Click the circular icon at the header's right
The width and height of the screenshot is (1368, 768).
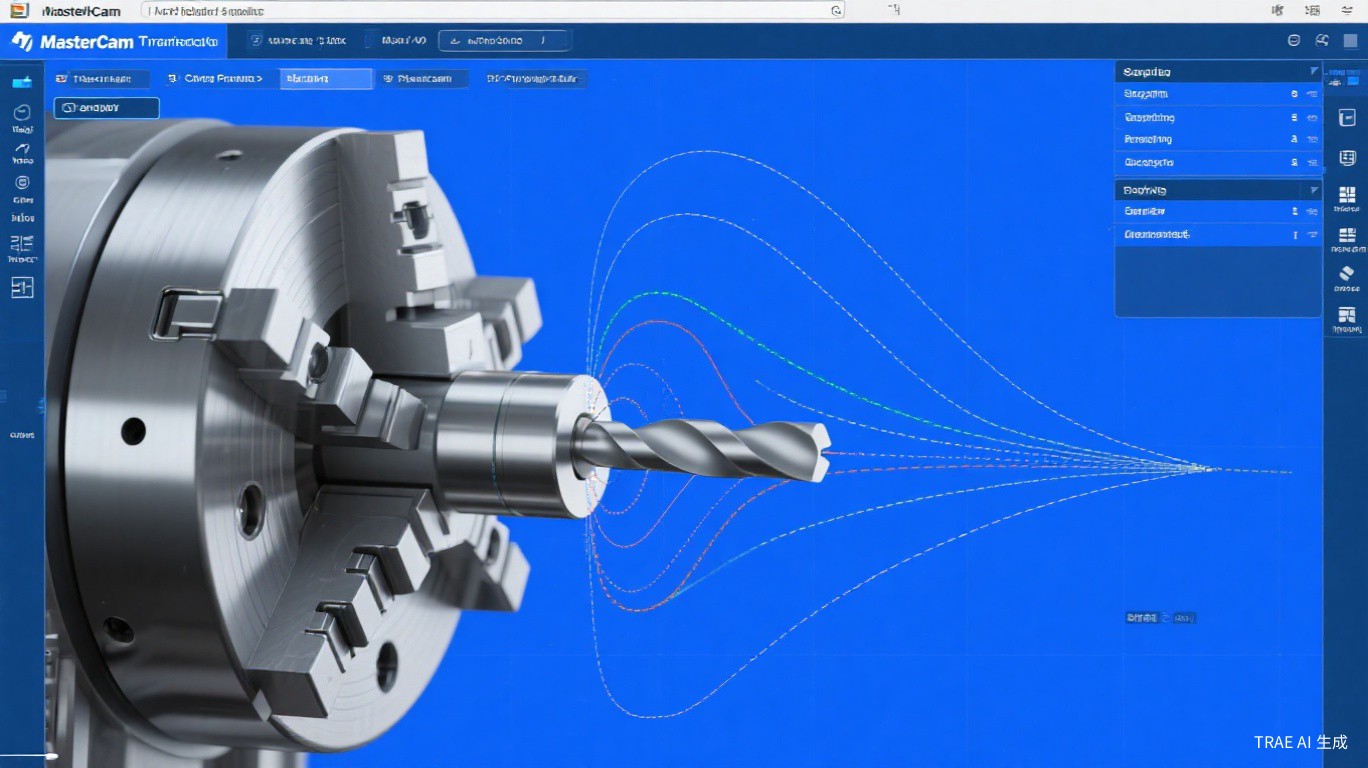click(x=1294, y=41)
